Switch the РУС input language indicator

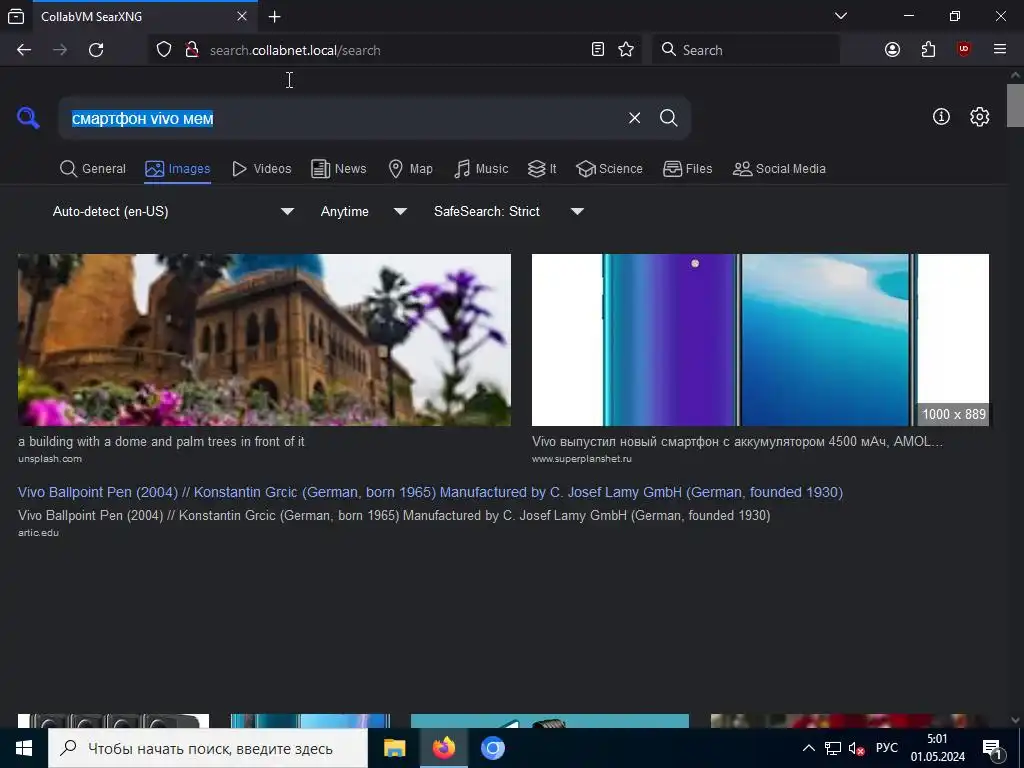(x=886, y=748)
